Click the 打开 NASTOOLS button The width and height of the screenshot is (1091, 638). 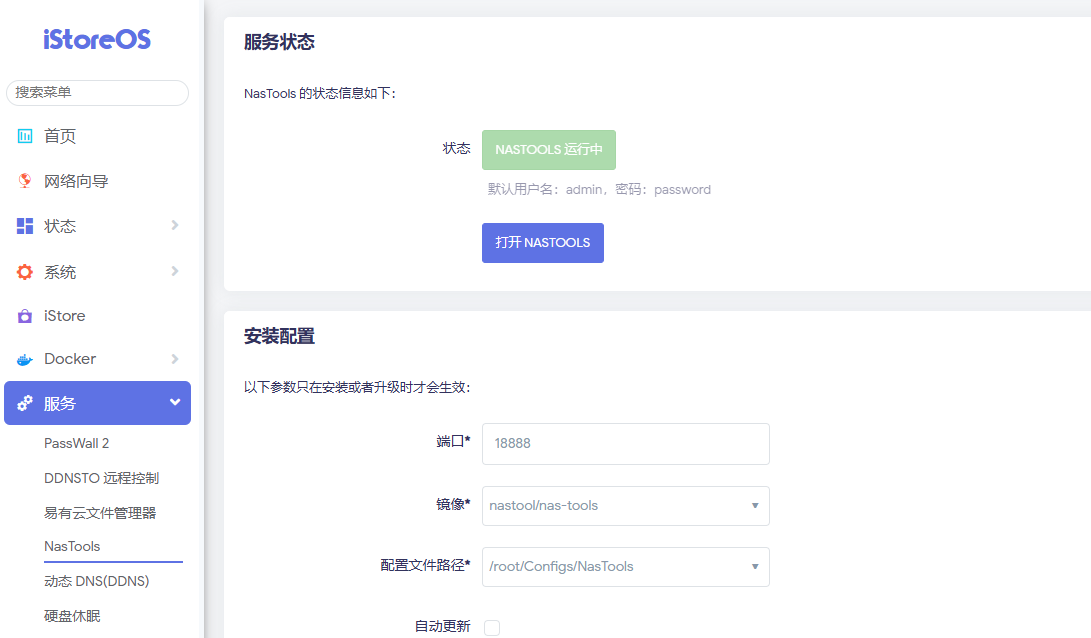(x=543, y=243)
